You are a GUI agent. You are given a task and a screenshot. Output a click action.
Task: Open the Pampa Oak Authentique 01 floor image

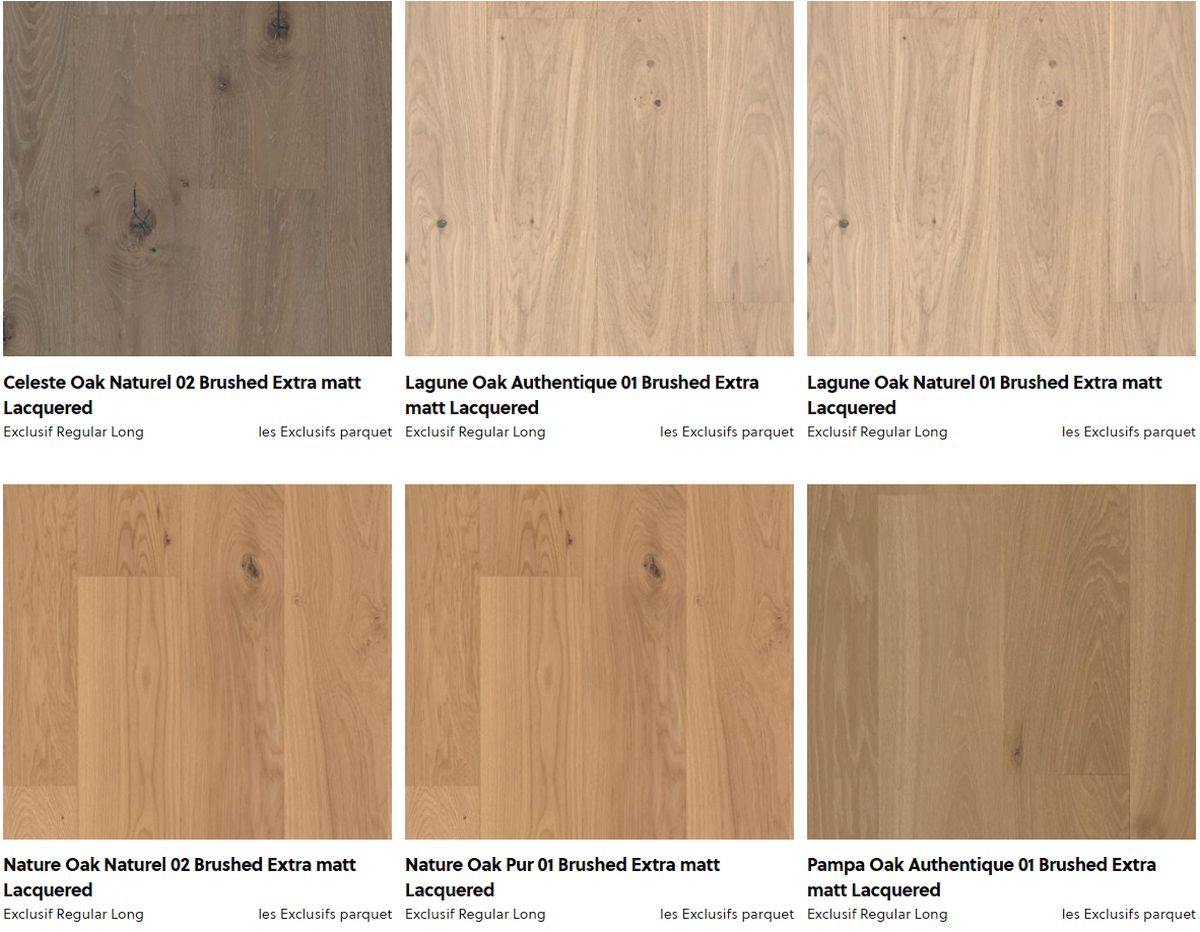(1001, 662)
